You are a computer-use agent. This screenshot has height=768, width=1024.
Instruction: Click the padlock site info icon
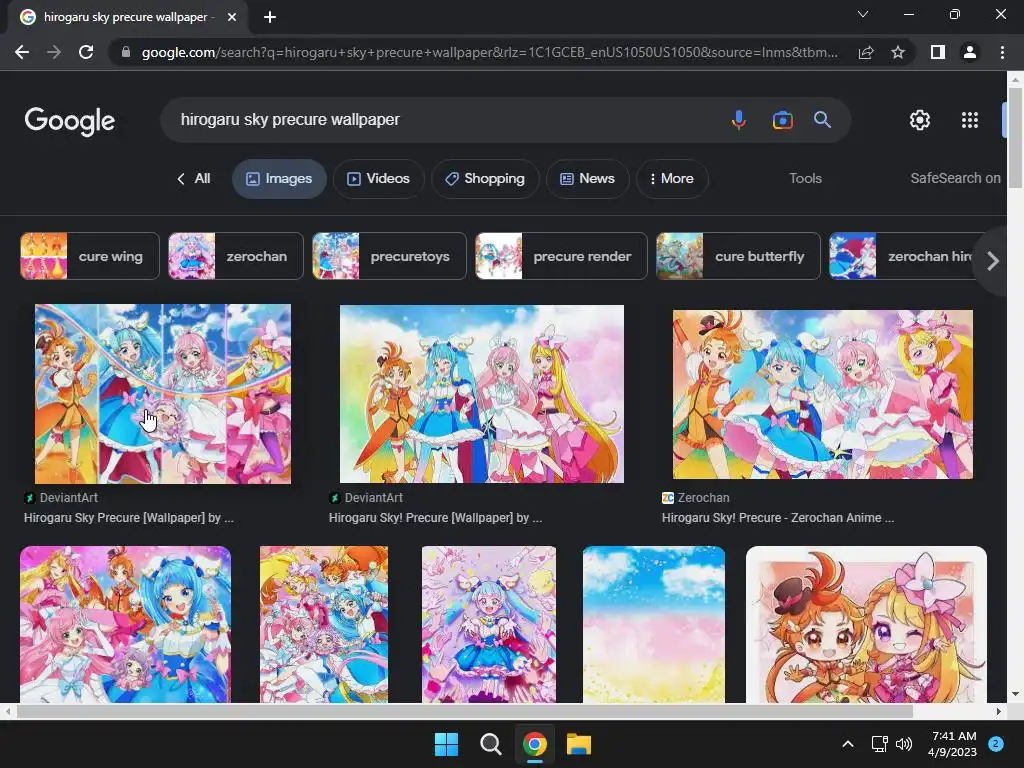tap(125, 52)
